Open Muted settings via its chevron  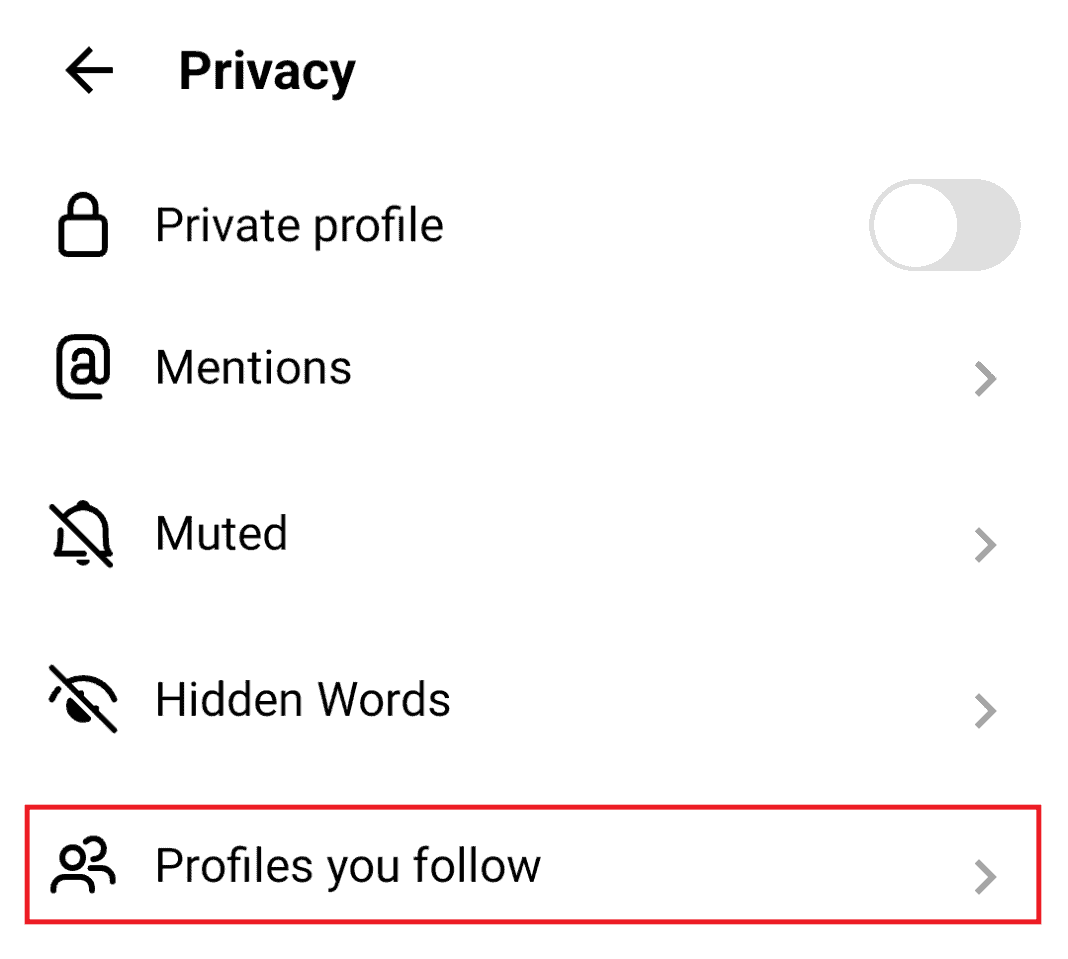986,544
